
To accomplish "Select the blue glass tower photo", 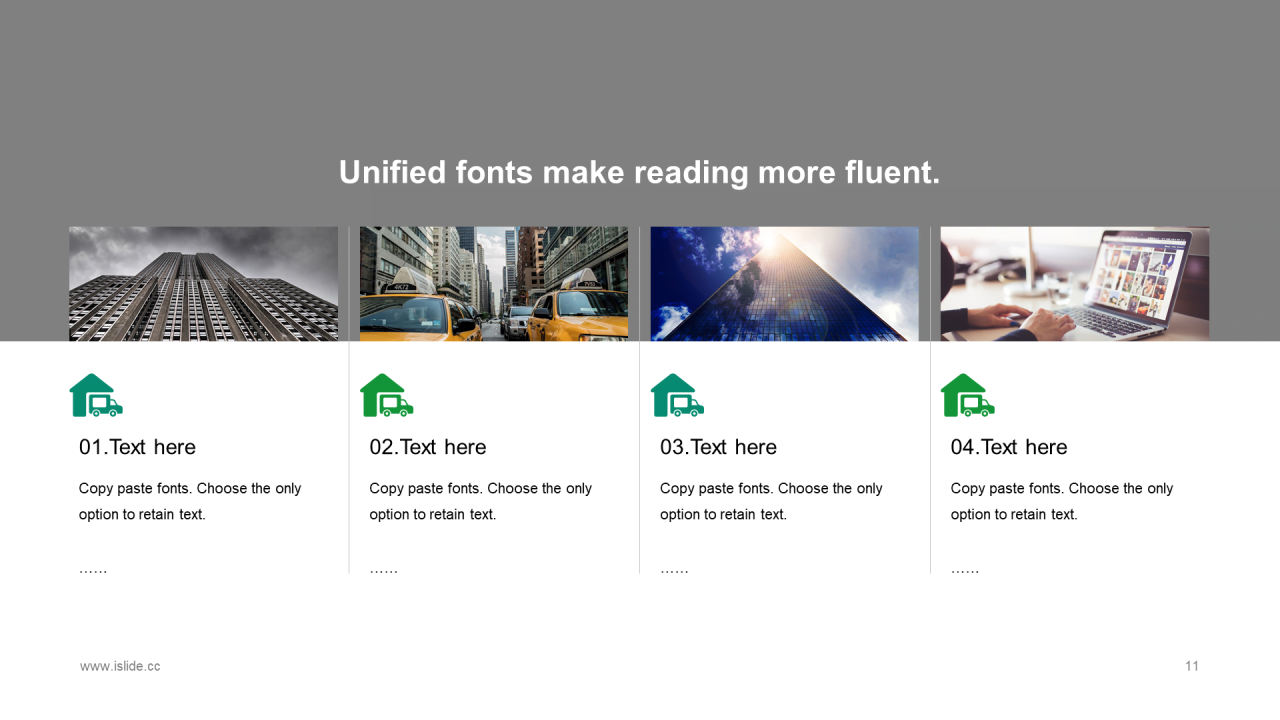I will (x=784, y=284).
